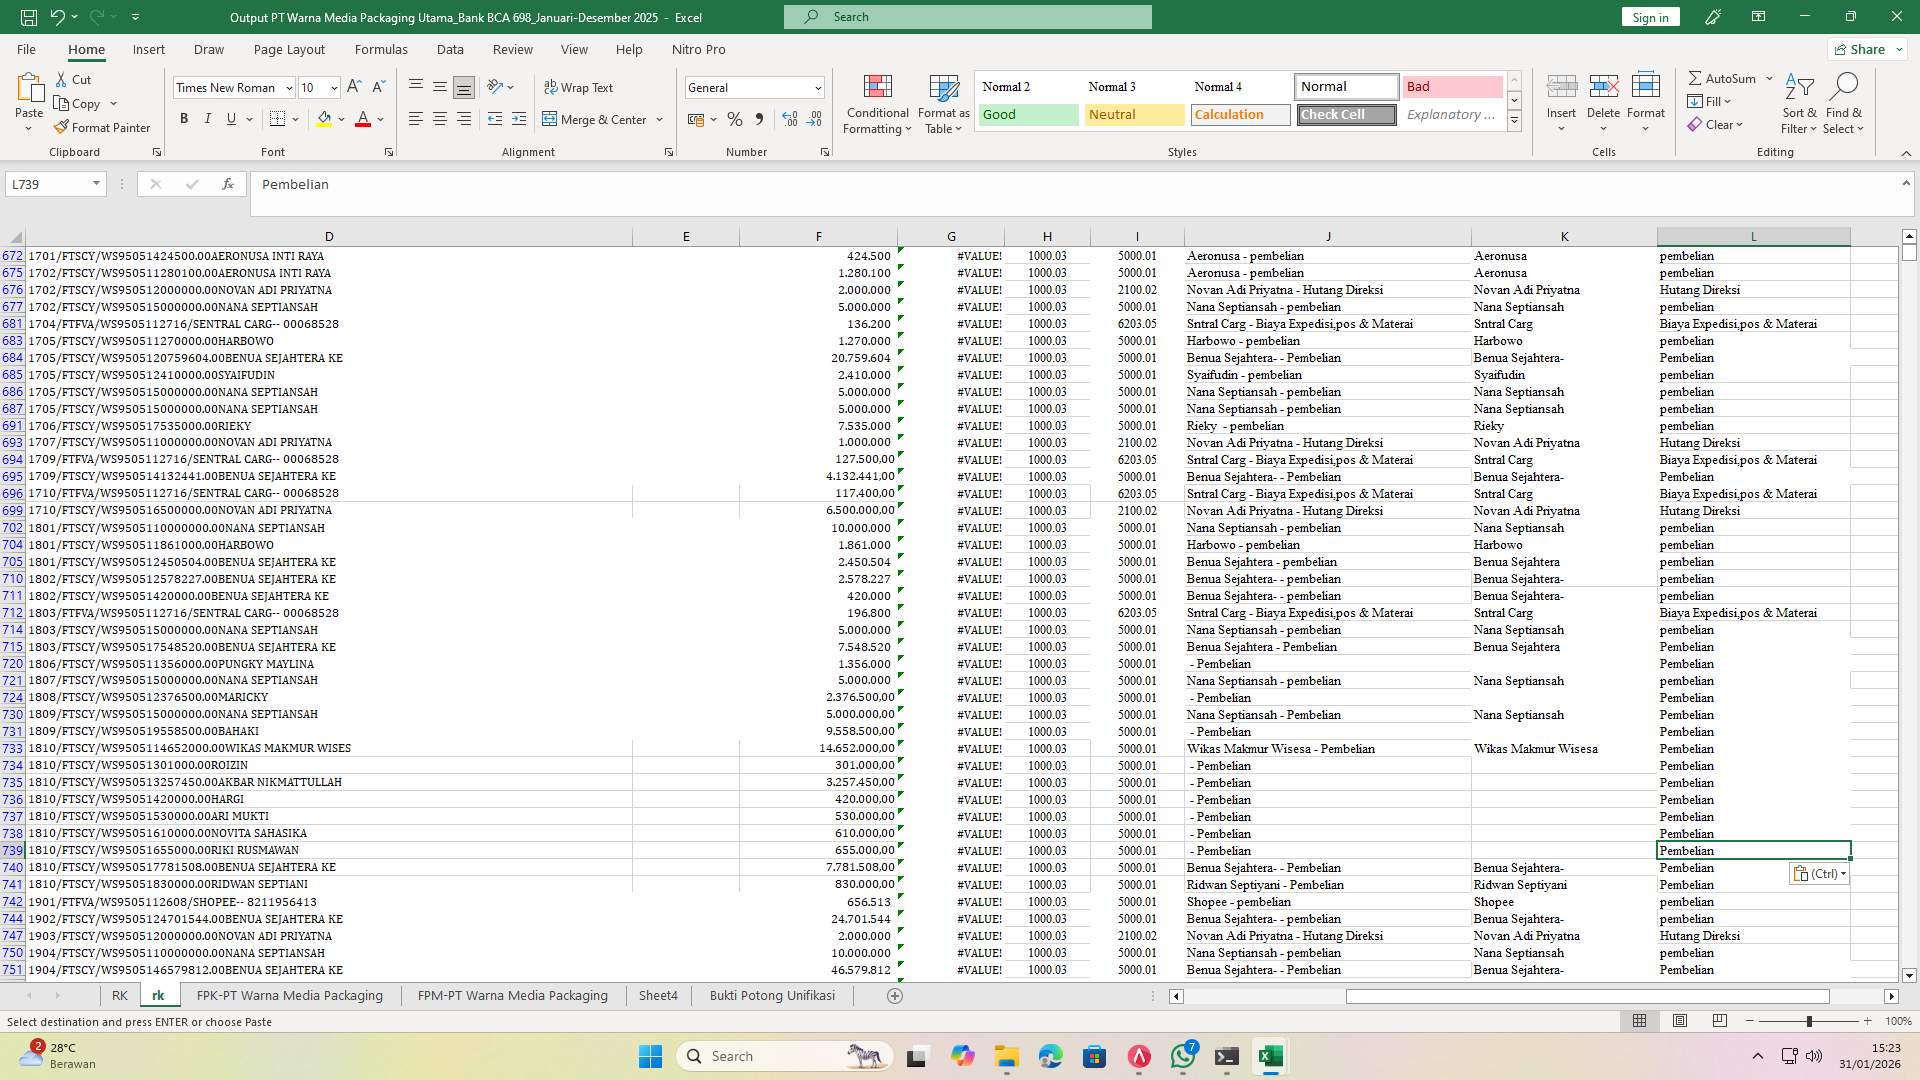Viewport: 1920px width, 1080px height.
Task: Switch to the Formulas ribbon tab
Action: tap(381, 49)
